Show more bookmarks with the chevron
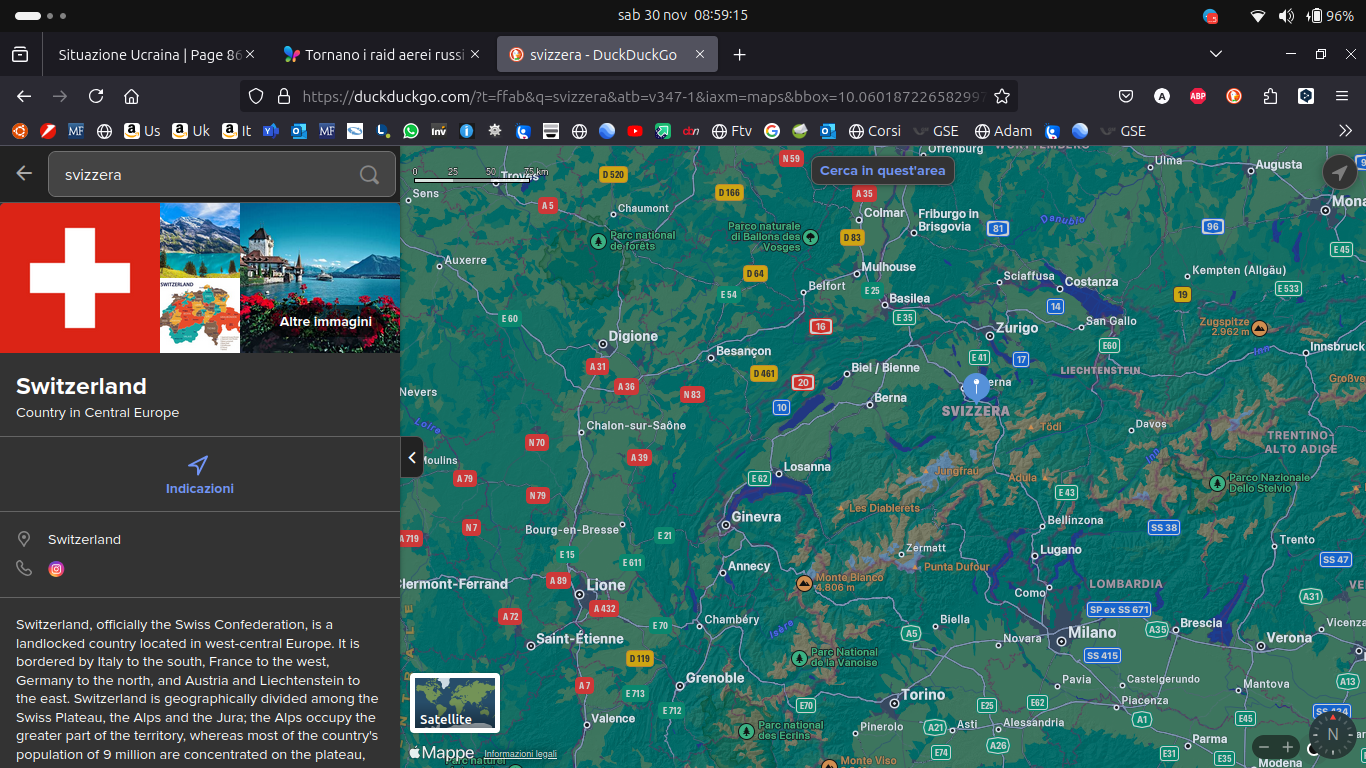1366x768 pixels. coord(1345,131)
